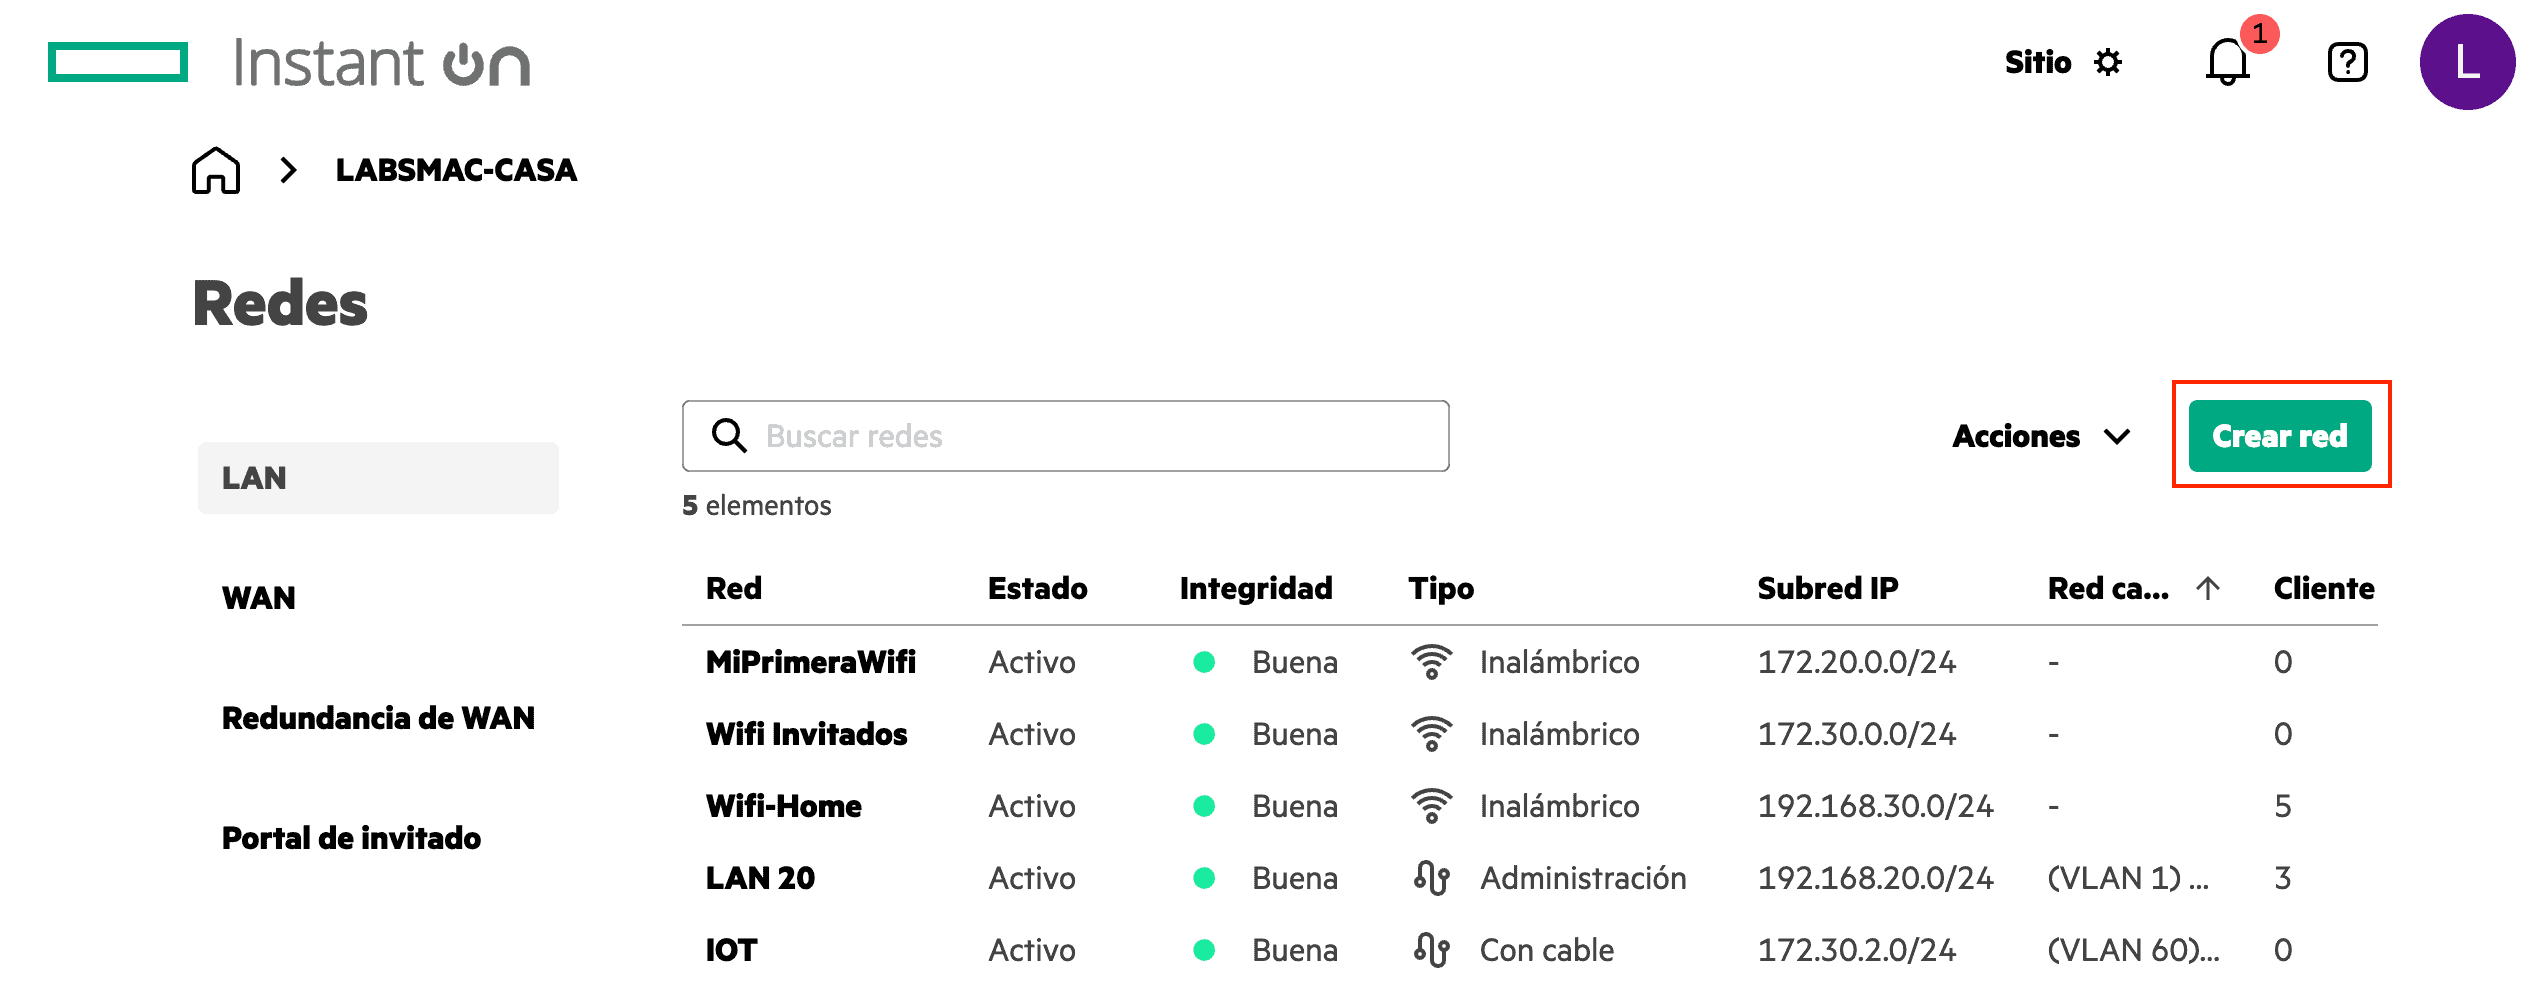Click the wireless icon for MiPrimeraWifi
The height and width of the screenshot is (990, 2526).
coord(1431,662)
